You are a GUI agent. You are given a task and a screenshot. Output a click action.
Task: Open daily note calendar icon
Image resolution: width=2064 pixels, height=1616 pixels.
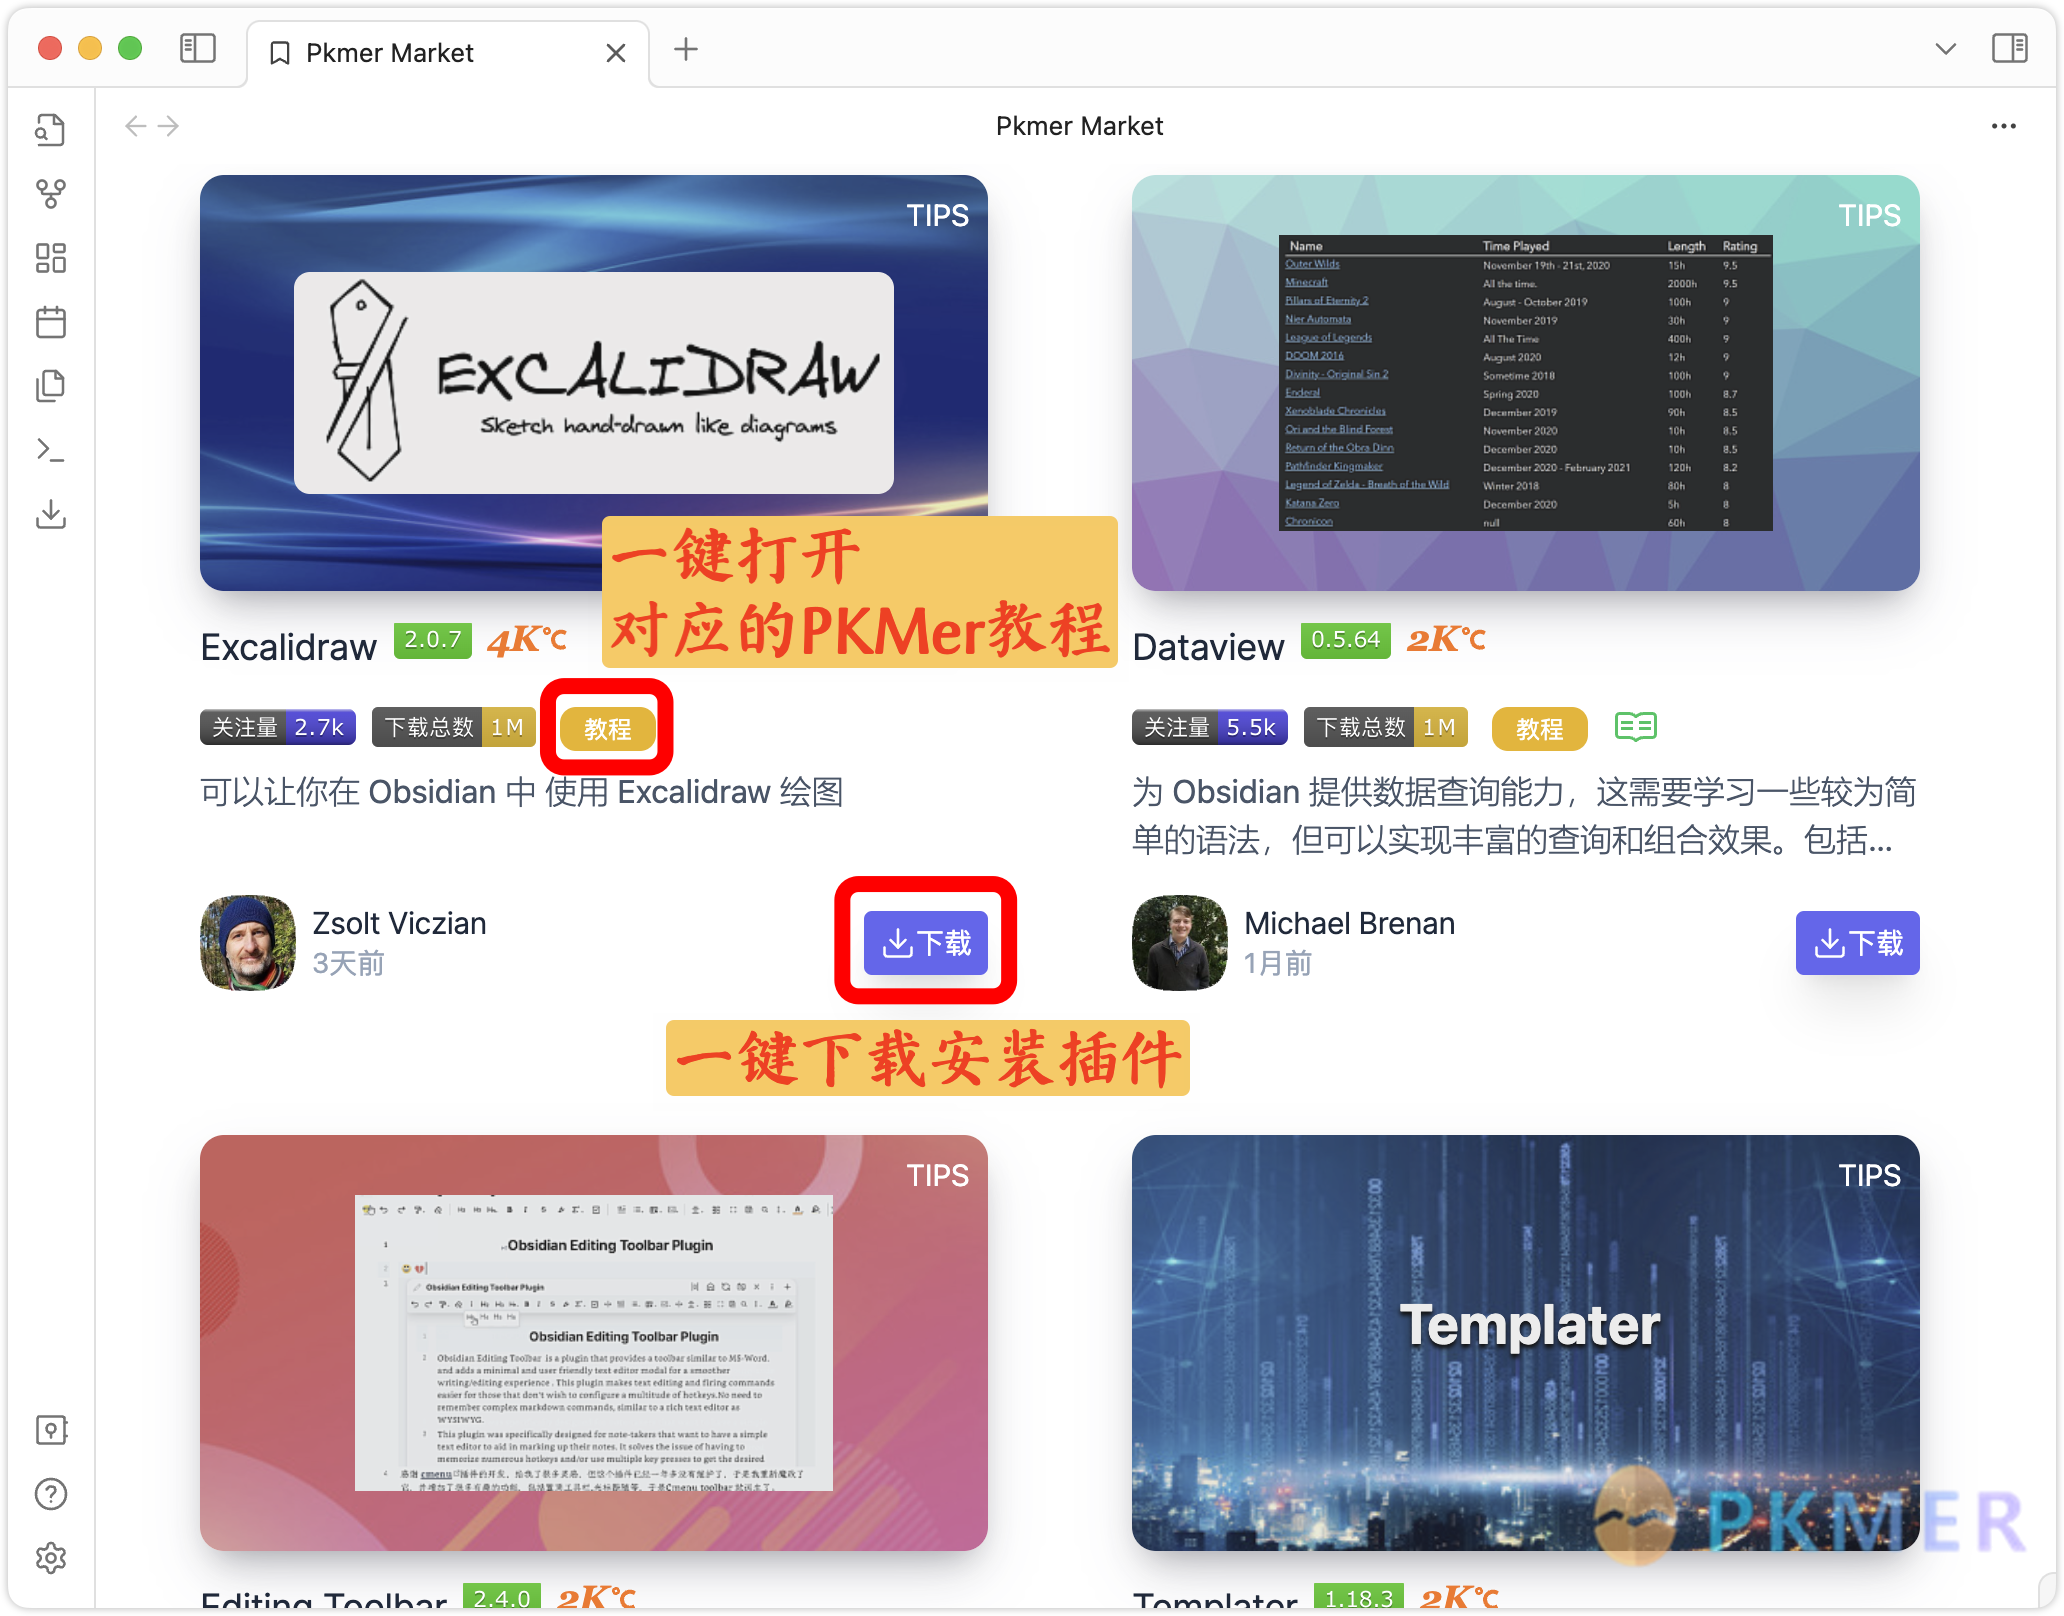click(51, 322)
